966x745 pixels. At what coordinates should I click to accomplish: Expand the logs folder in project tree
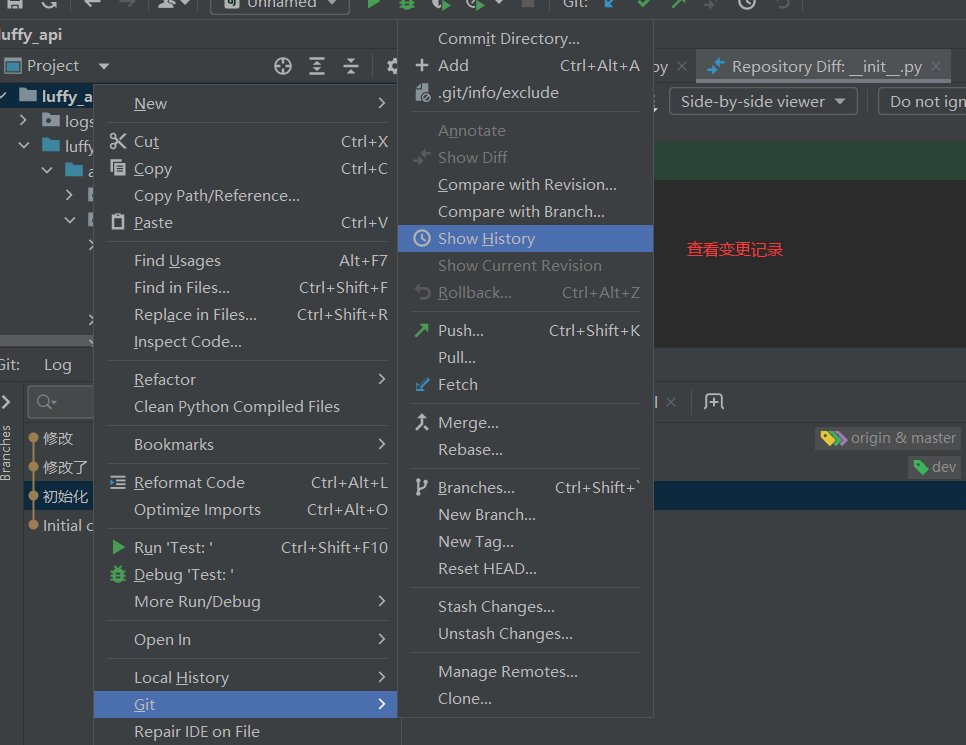(x=23, y=120)
